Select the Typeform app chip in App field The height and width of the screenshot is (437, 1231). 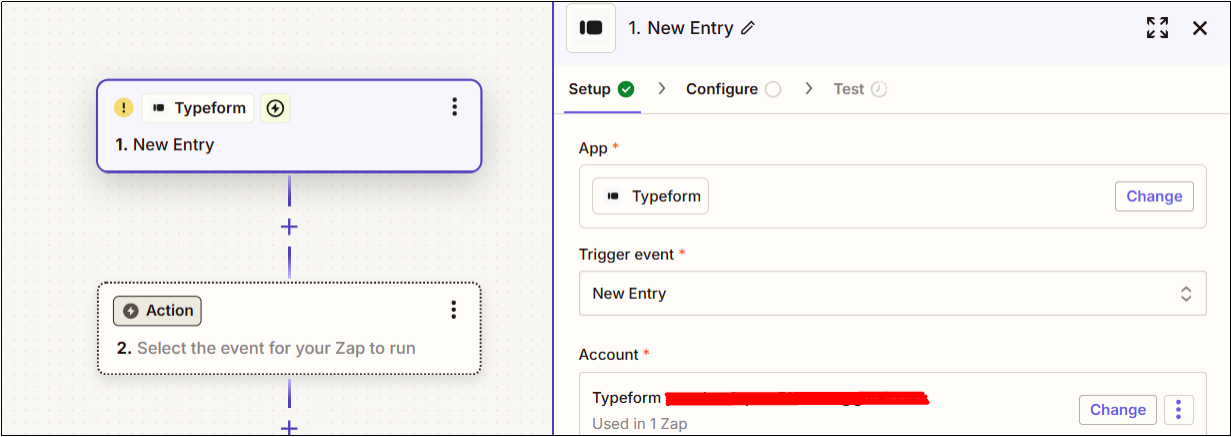tap(650, 196)
